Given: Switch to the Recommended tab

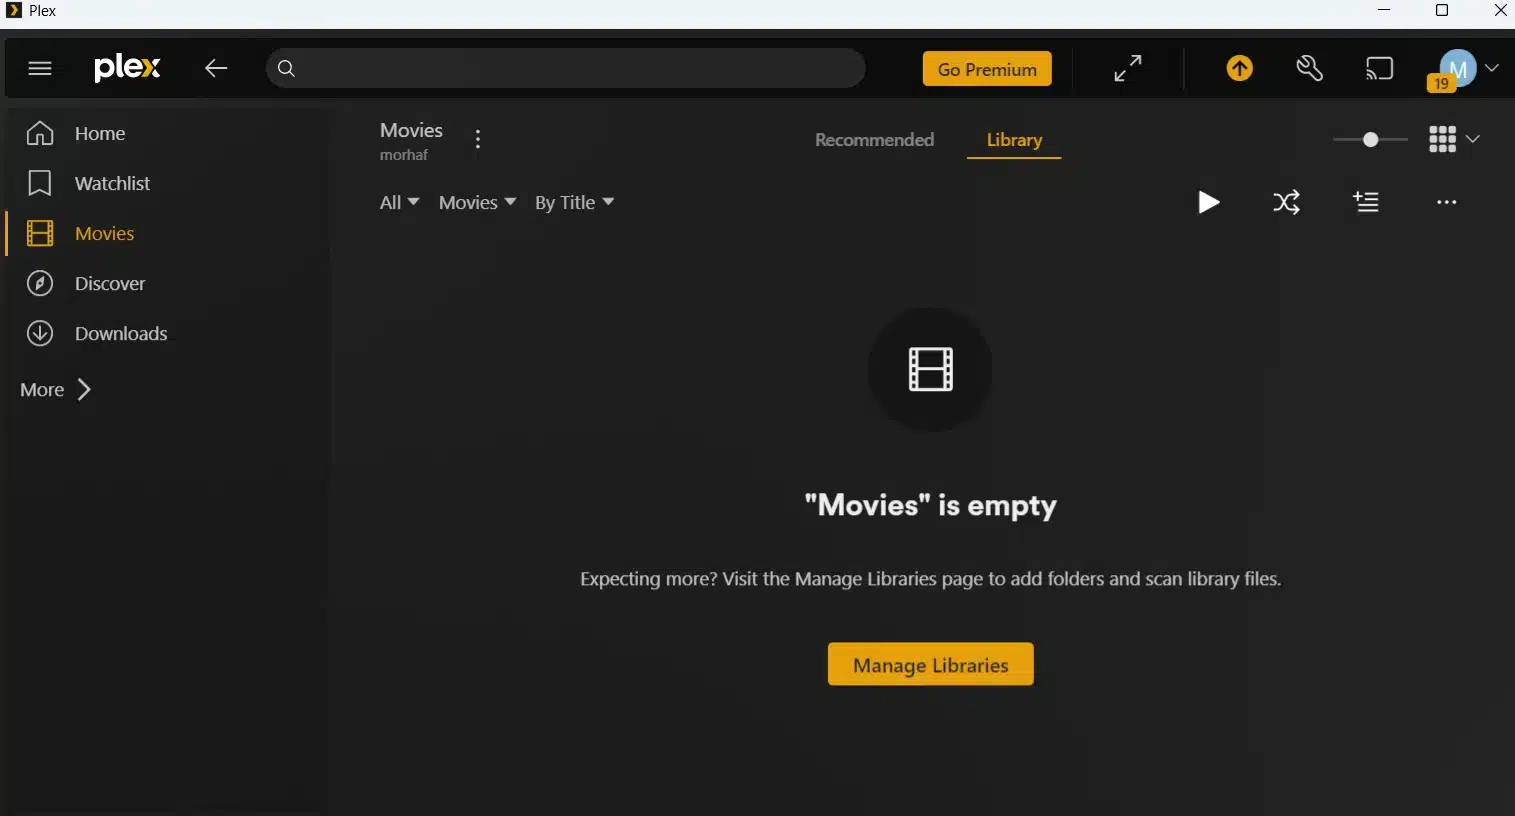Looking at the screenshot, I should pos(874,140).
